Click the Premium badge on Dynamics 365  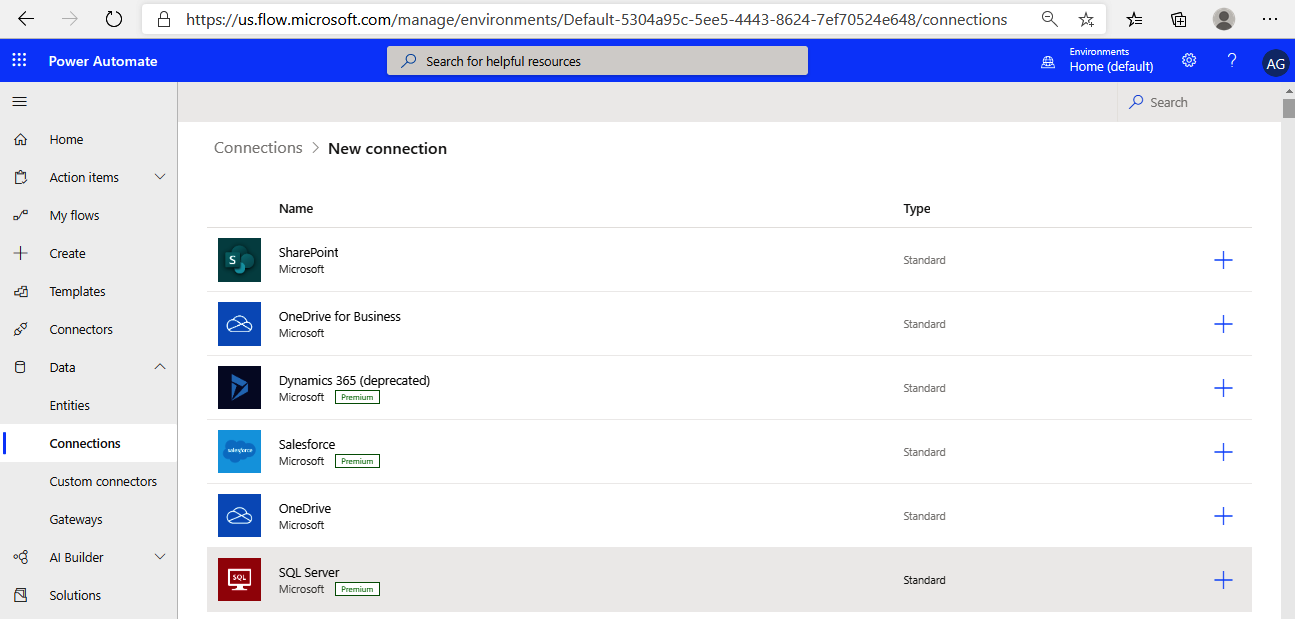point(357,397)
